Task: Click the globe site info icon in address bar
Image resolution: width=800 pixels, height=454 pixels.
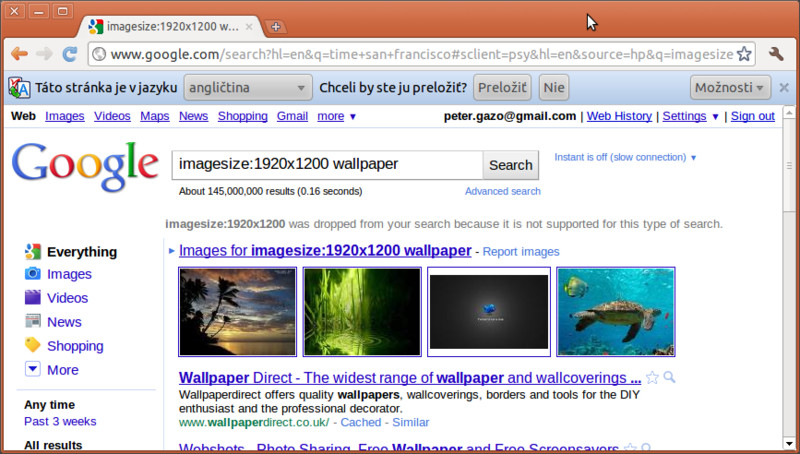Action: (99, 54)
